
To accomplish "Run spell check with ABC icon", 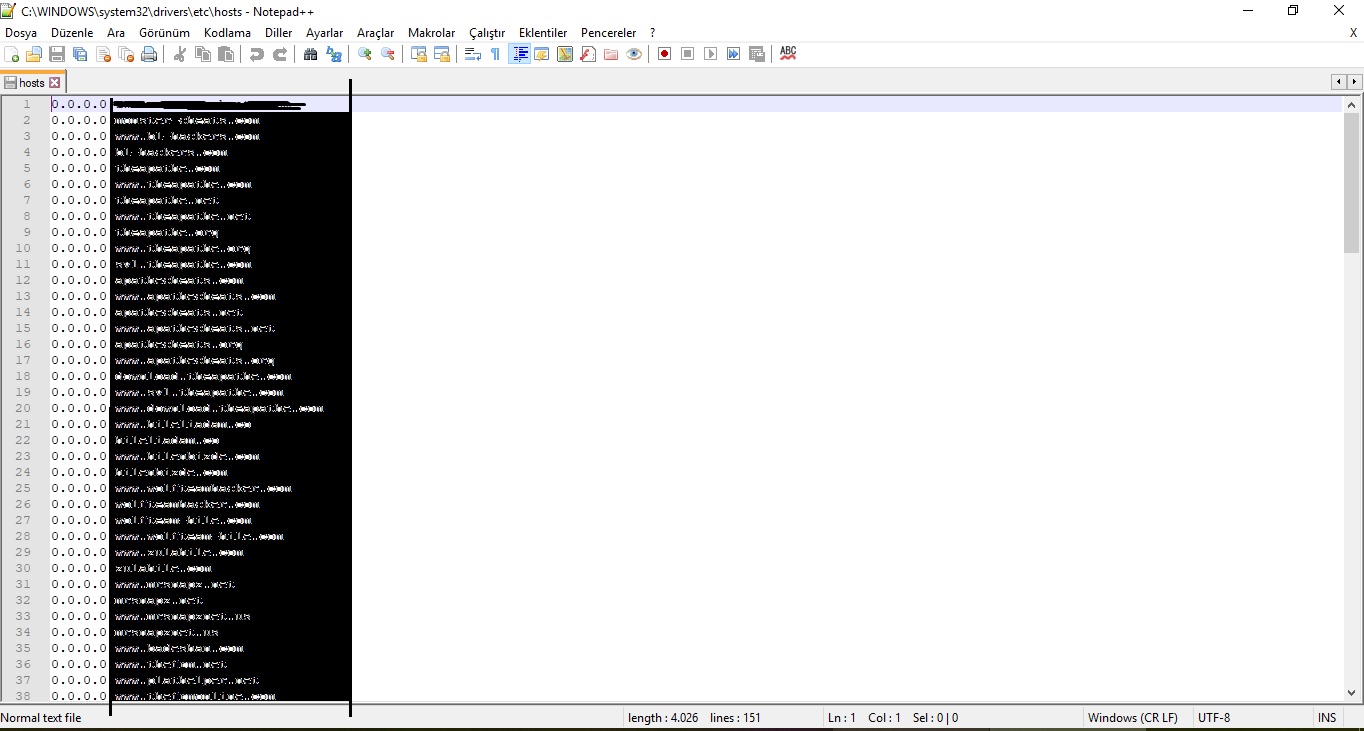I will pyautogui.click(x=788, y=53).
